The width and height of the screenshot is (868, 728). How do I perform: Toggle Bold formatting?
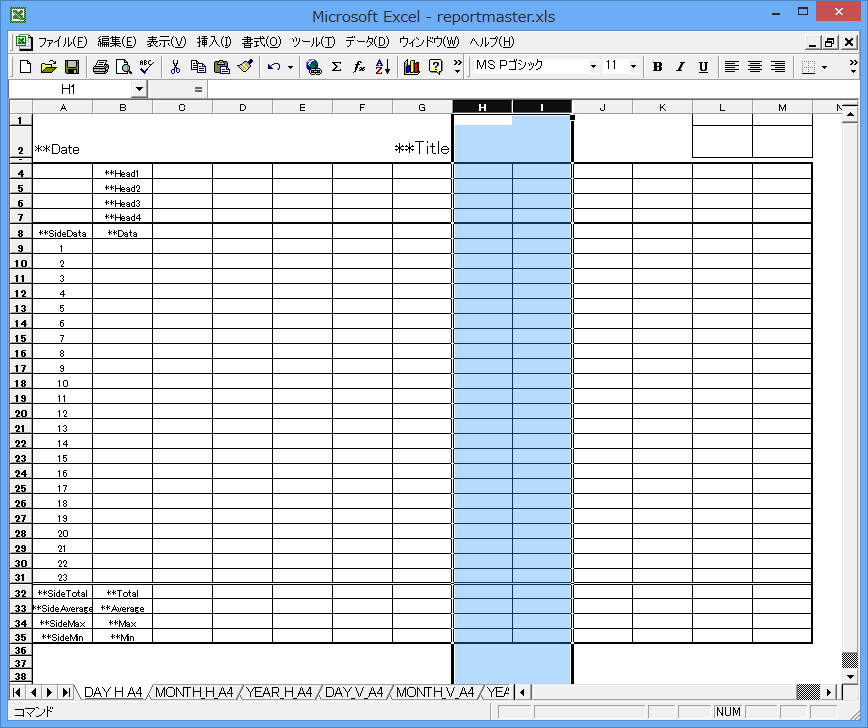click(657, 67)
